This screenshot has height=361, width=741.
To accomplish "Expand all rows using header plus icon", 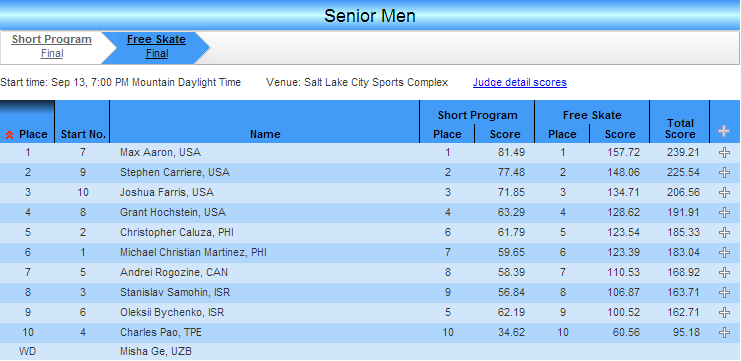I will 724,131.
